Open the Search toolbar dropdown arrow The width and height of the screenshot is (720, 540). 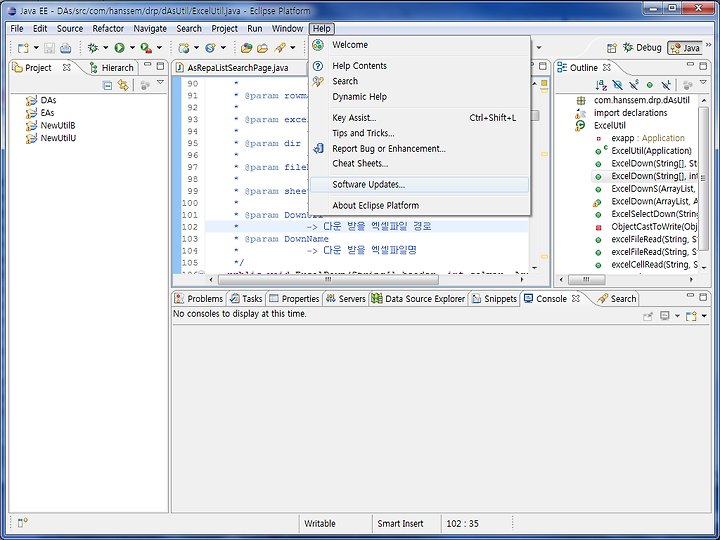coord(292,48)
